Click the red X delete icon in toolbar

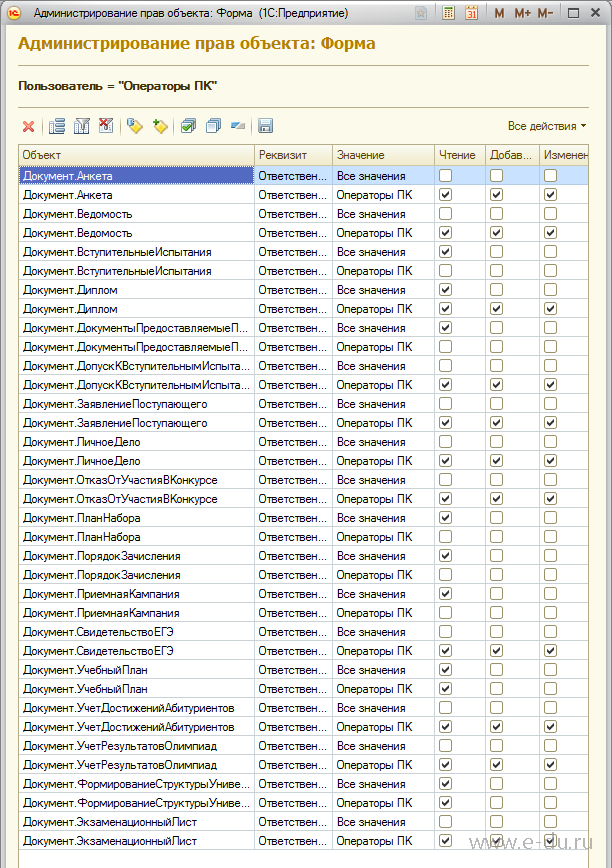point(28,127)
